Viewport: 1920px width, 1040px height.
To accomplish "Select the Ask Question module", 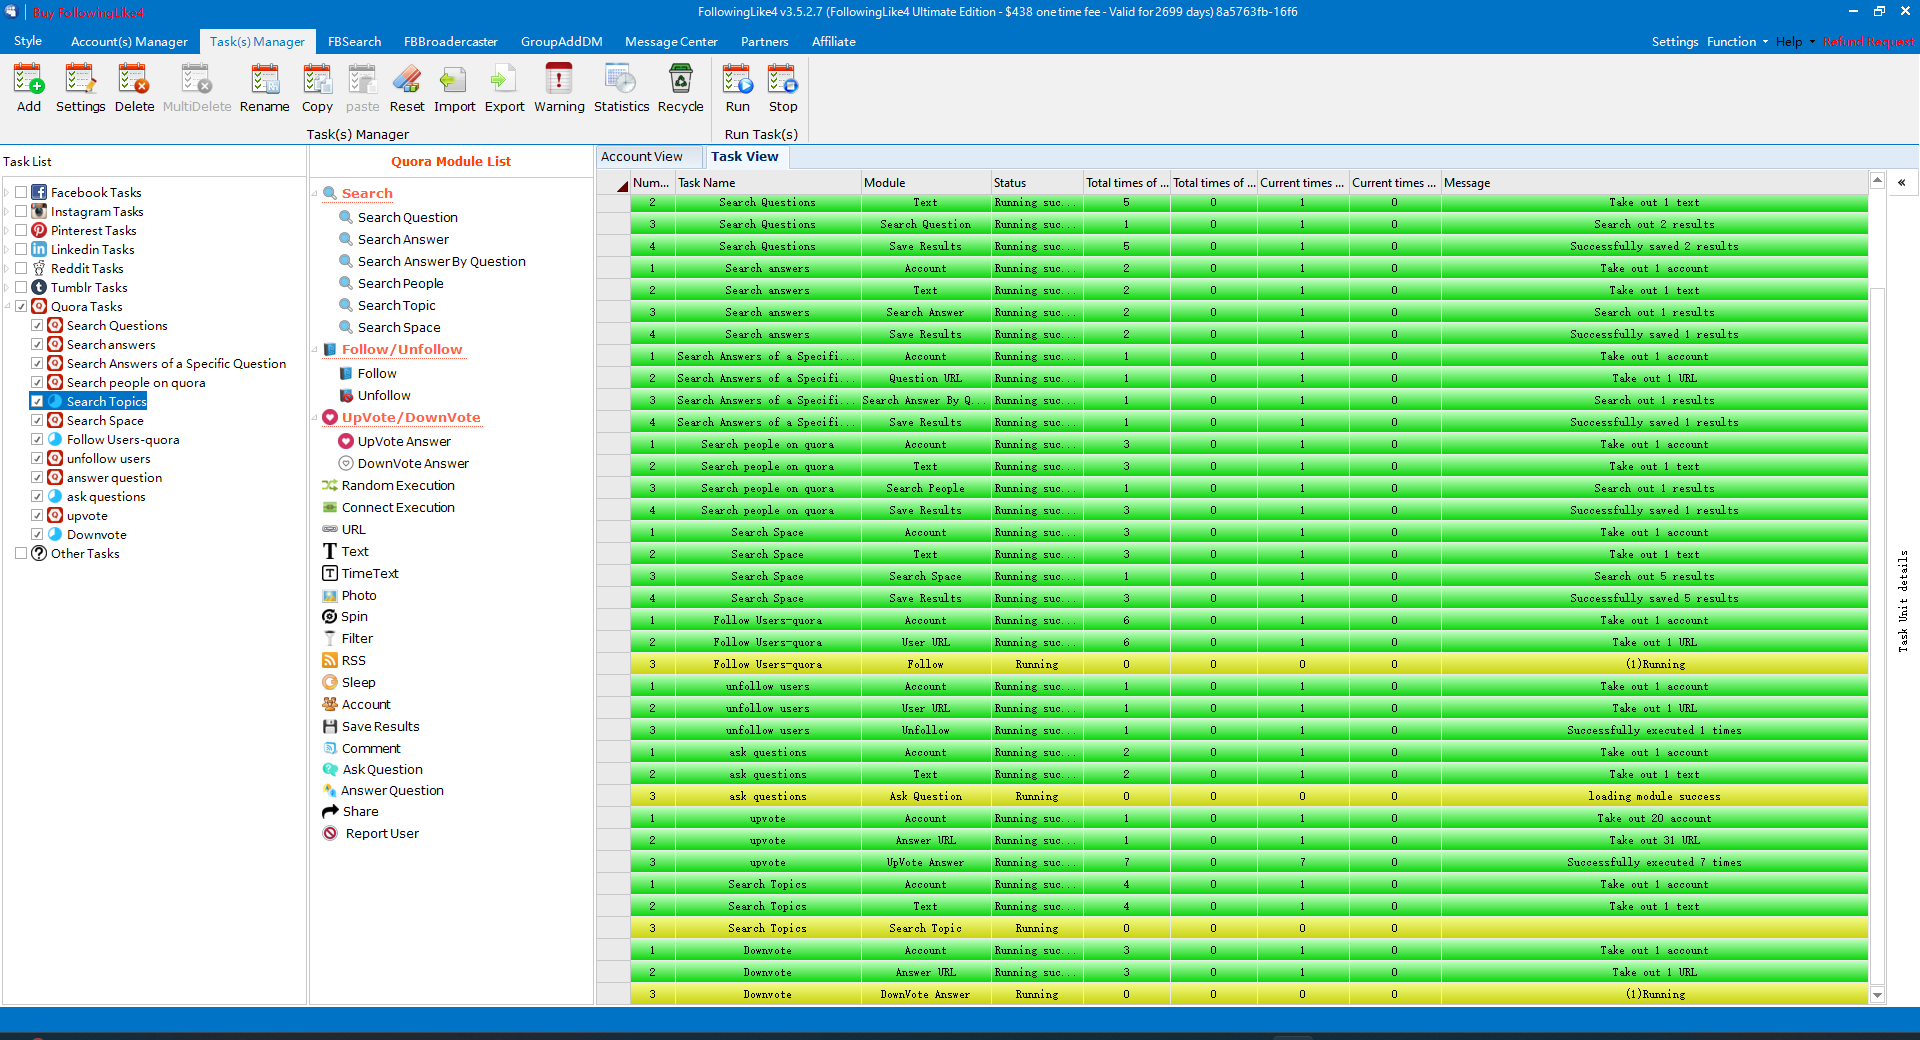I will [x=382, y=769].
